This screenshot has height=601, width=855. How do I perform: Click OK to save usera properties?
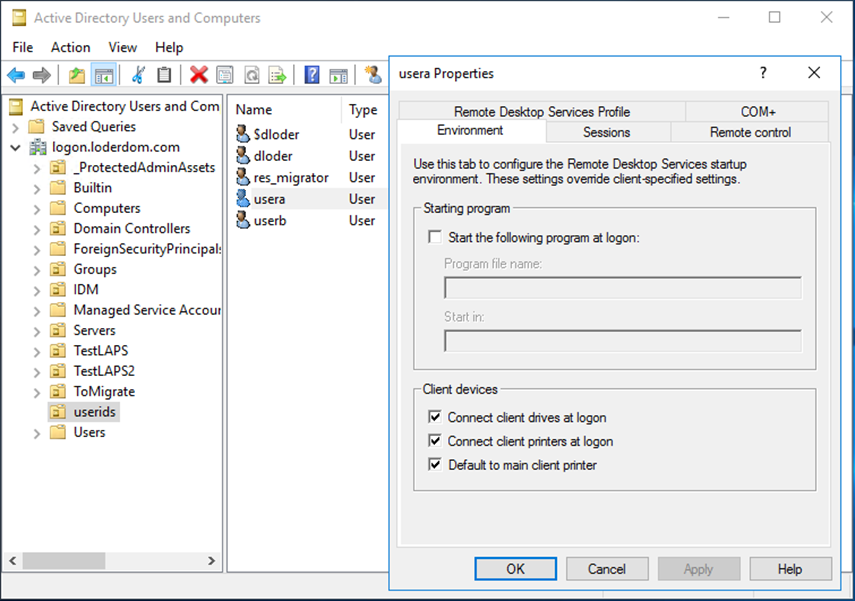(x=515, y=568)
